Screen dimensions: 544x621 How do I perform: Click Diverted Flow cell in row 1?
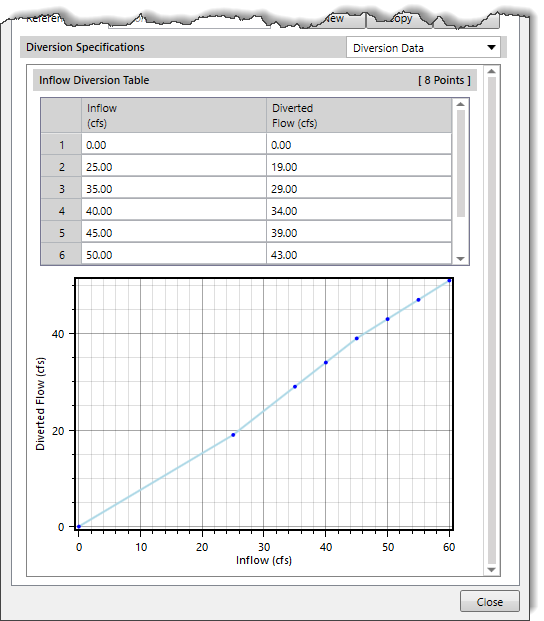[359, 145]
